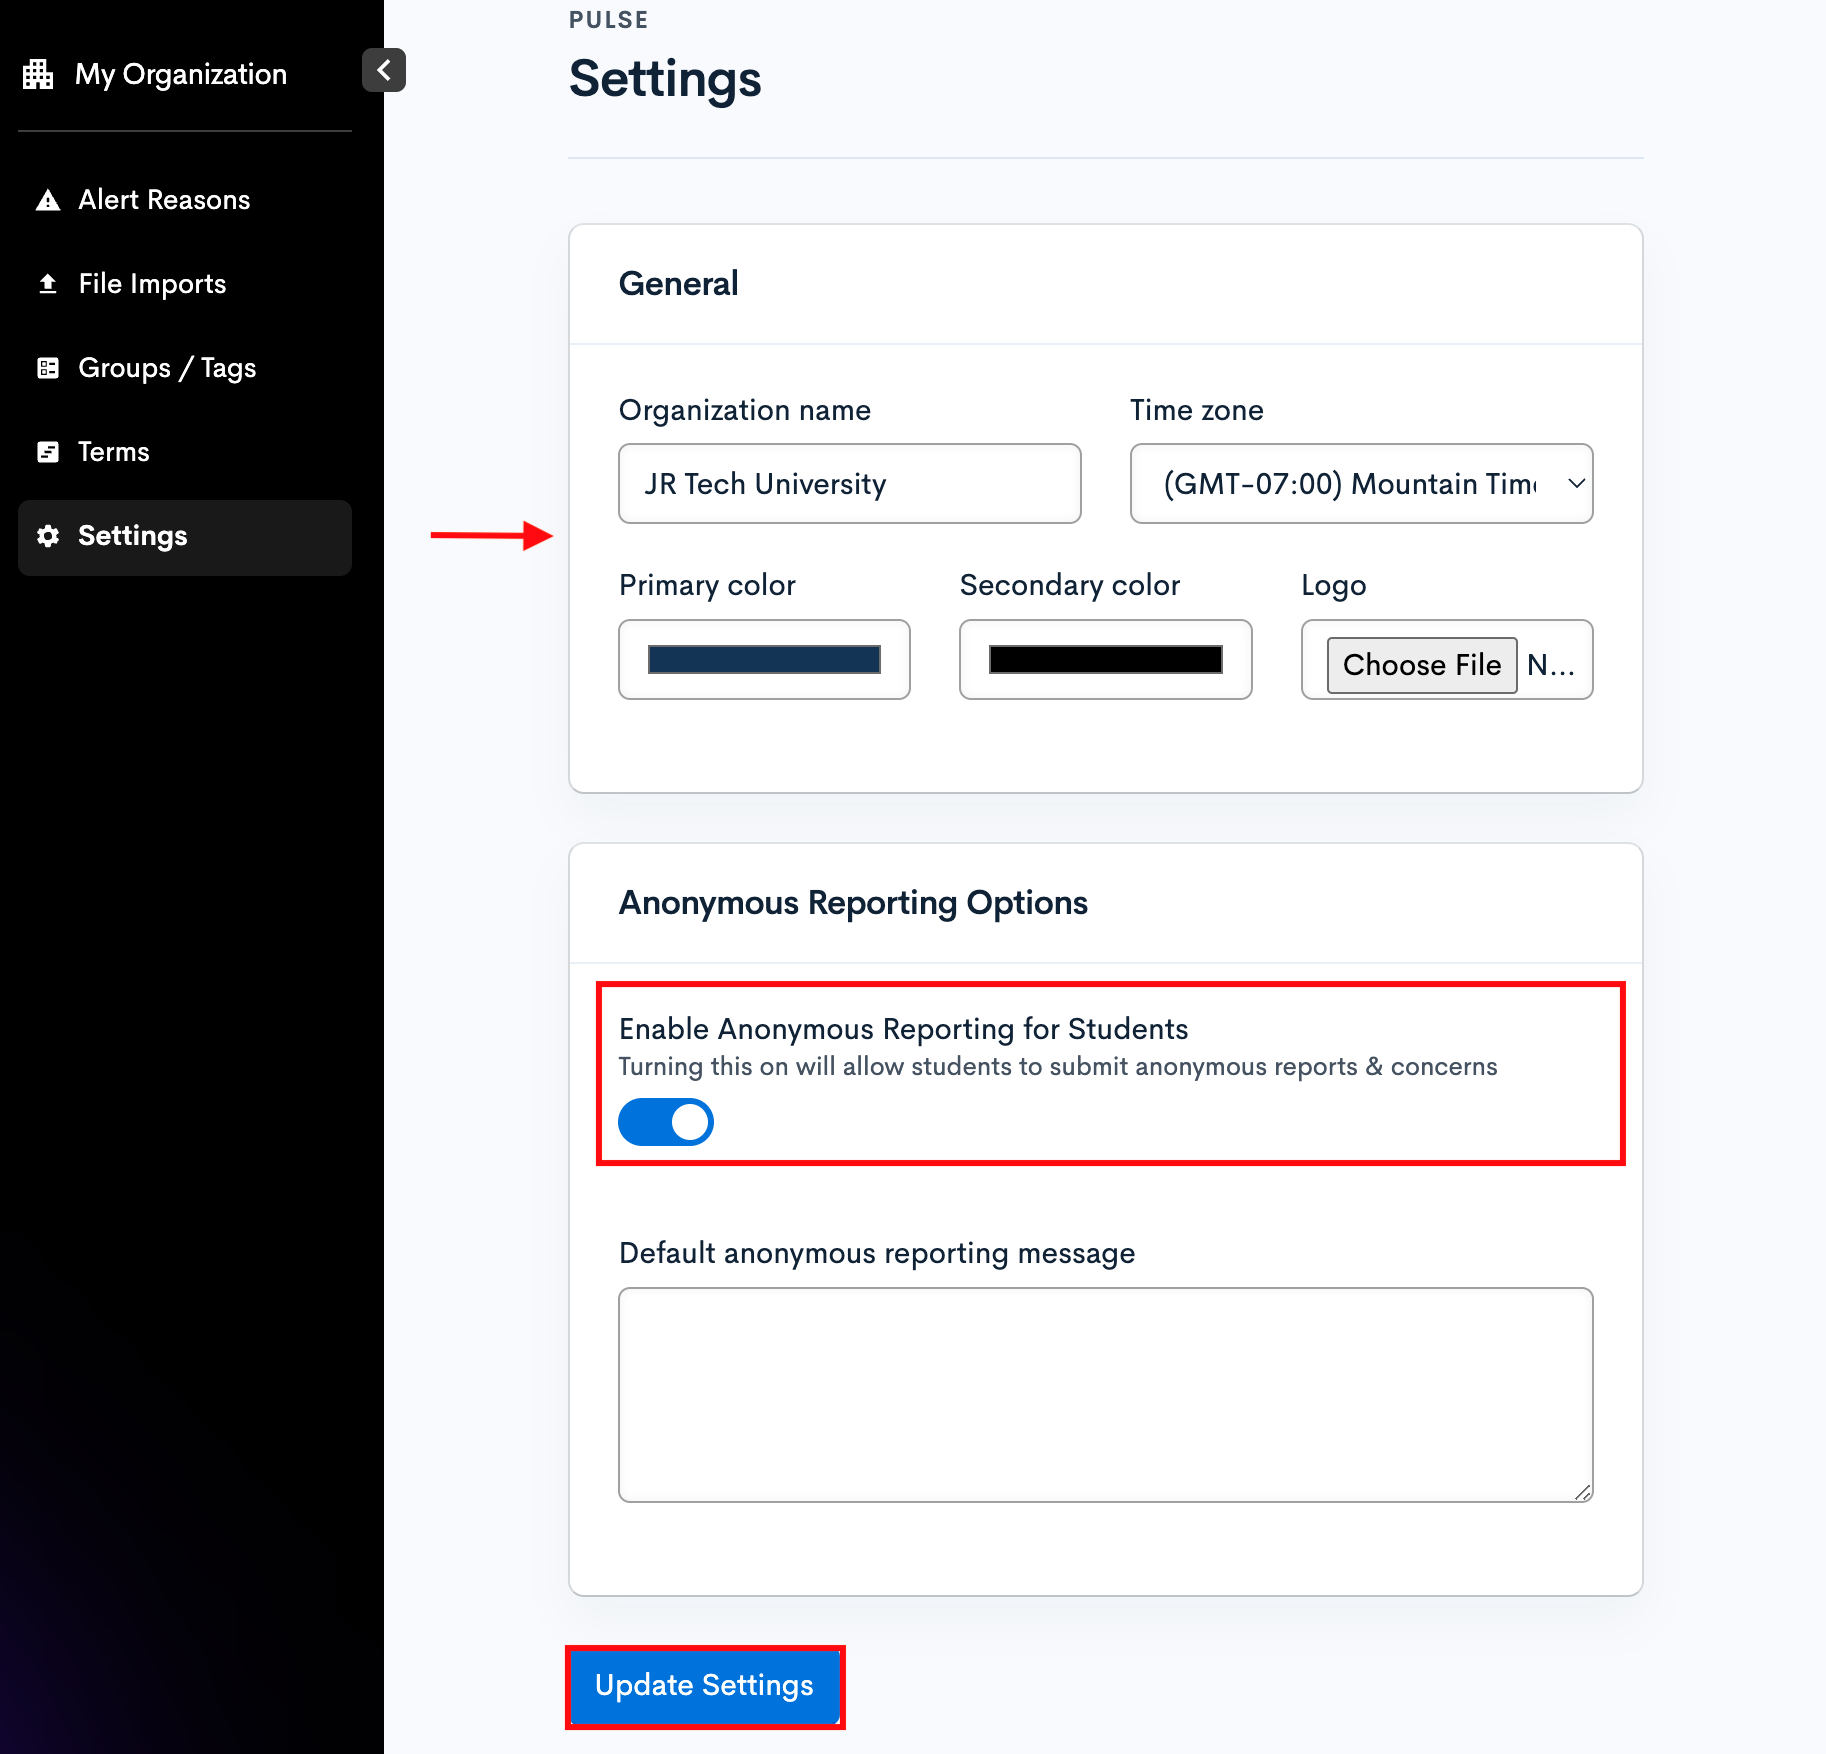The height and width of the screenshot is (1754, 1826).
Task: Click the textarea resize handle corner
Action: tap(1582, 1492)
